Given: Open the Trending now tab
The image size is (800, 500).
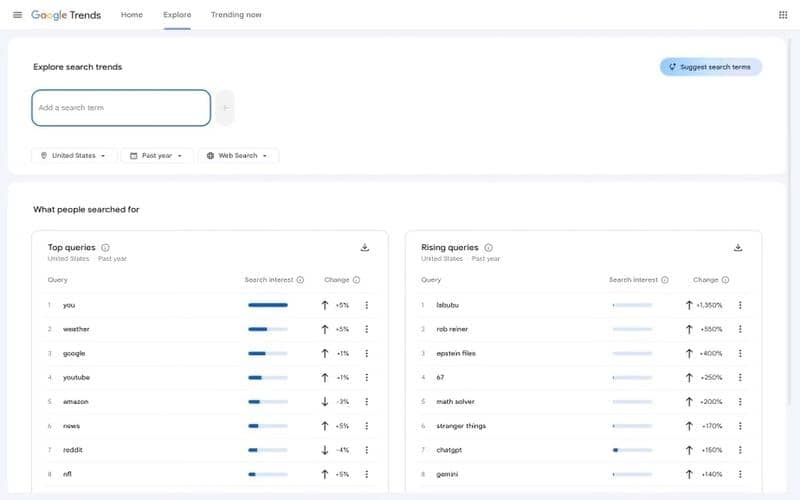Looking at the screenshot, I should 236,15.
